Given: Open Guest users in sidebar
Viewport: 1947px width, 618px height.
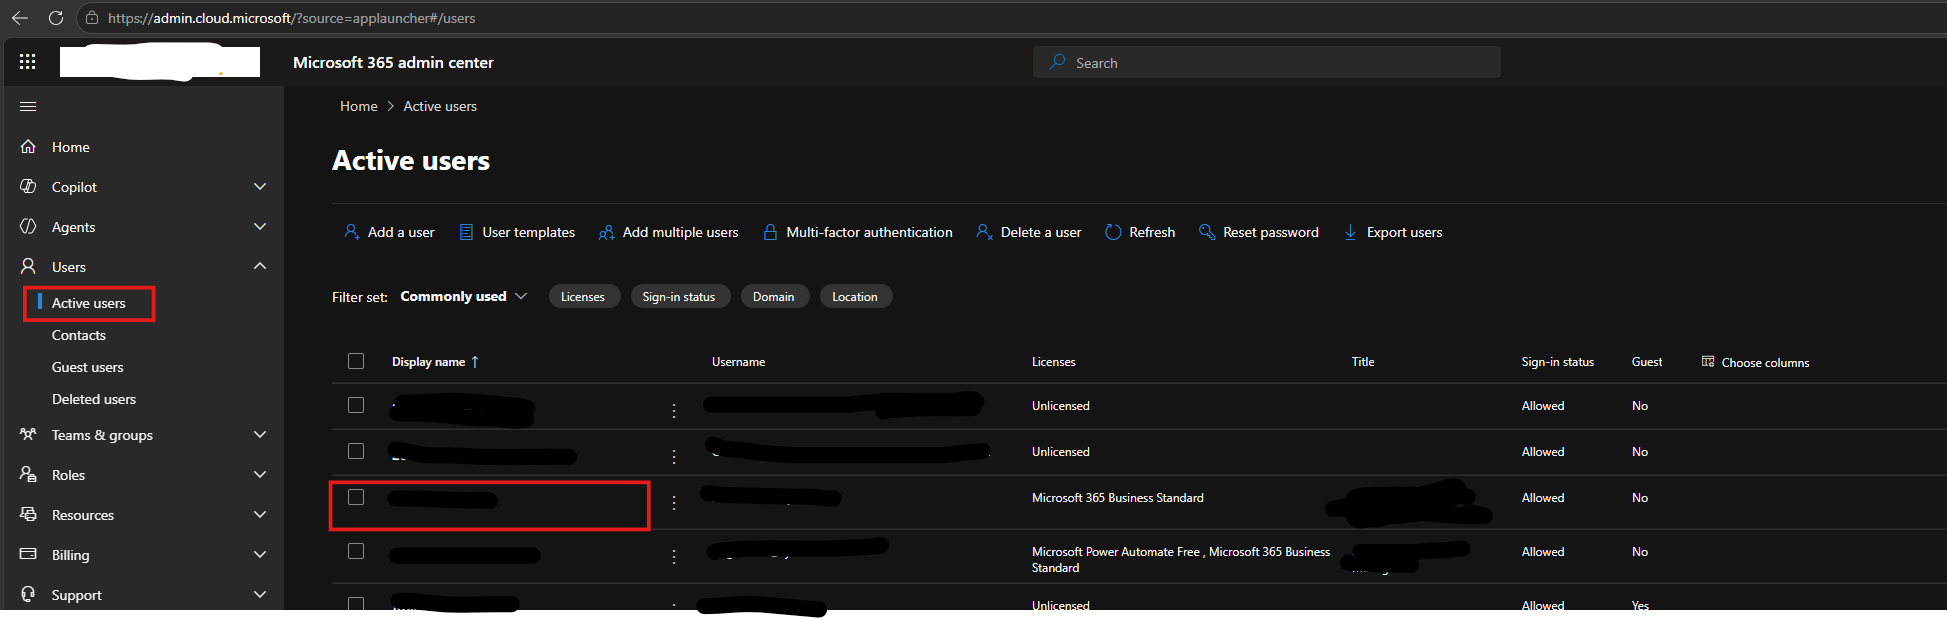Looking at the screenshot, I should click(88, 367).
